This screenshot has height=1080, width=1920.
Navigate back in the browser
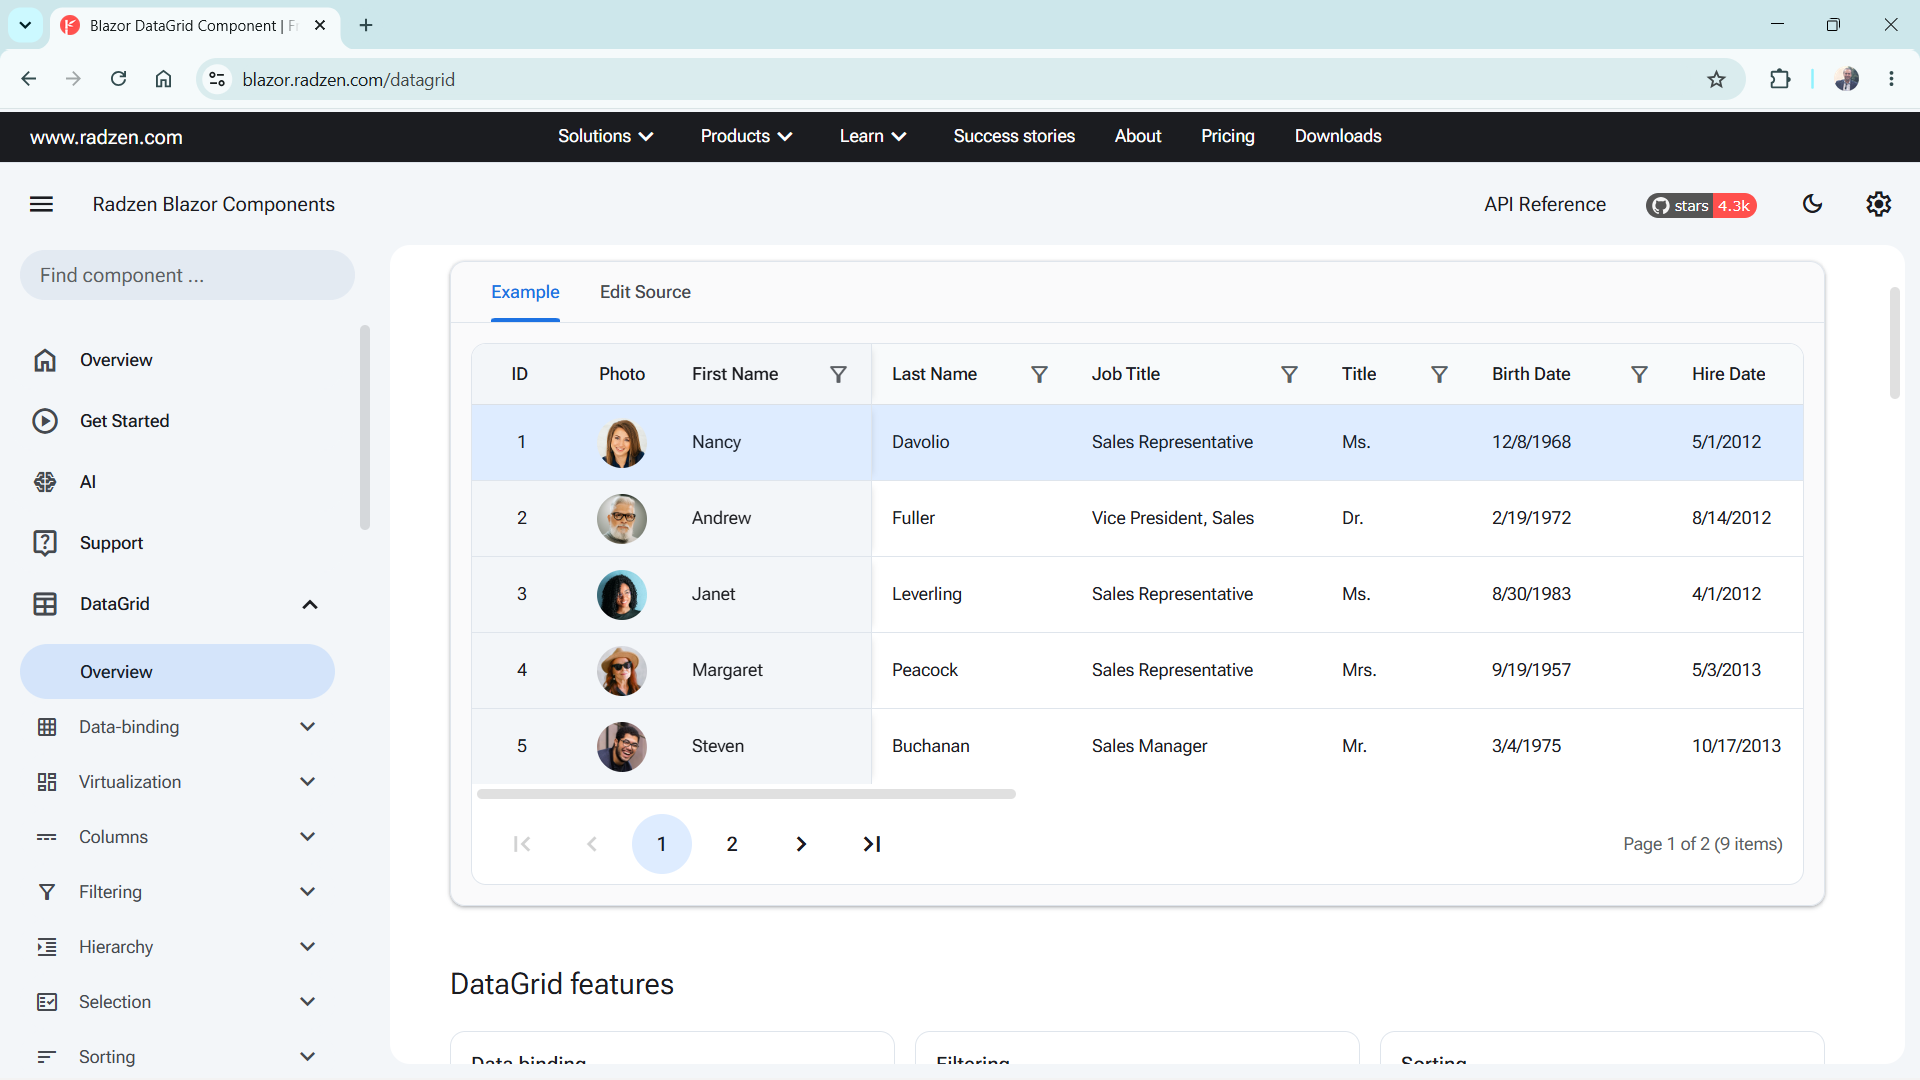[x=29, y=79]
